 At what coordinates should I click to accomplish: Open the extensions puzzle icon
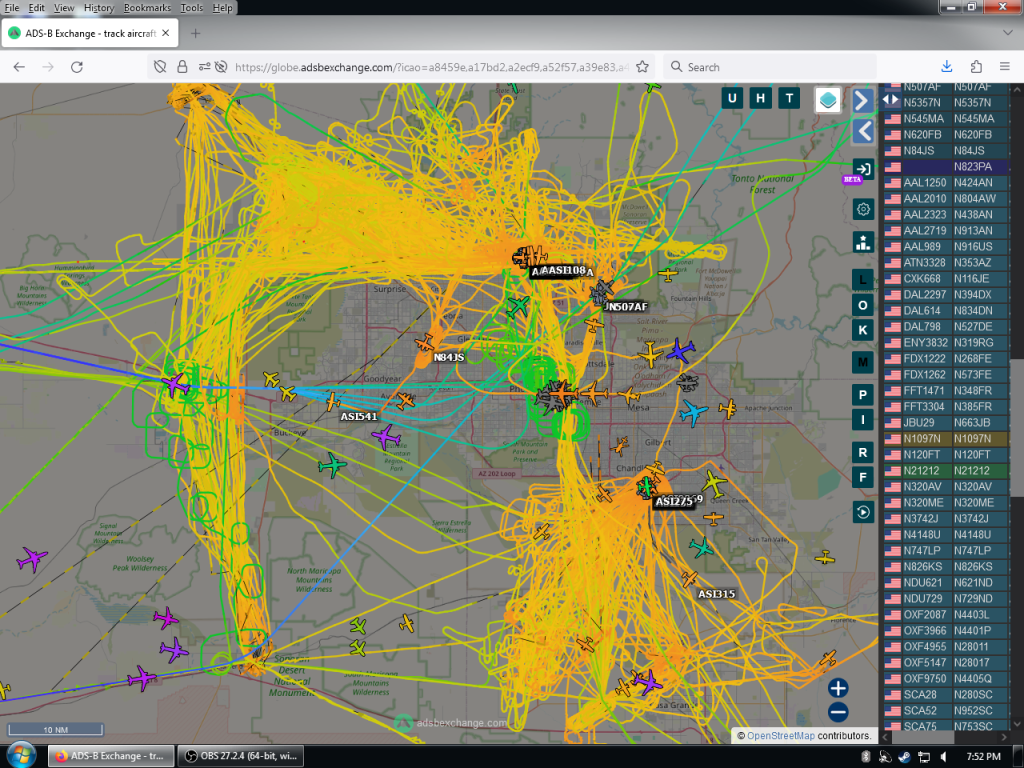[x=976, y=67]
